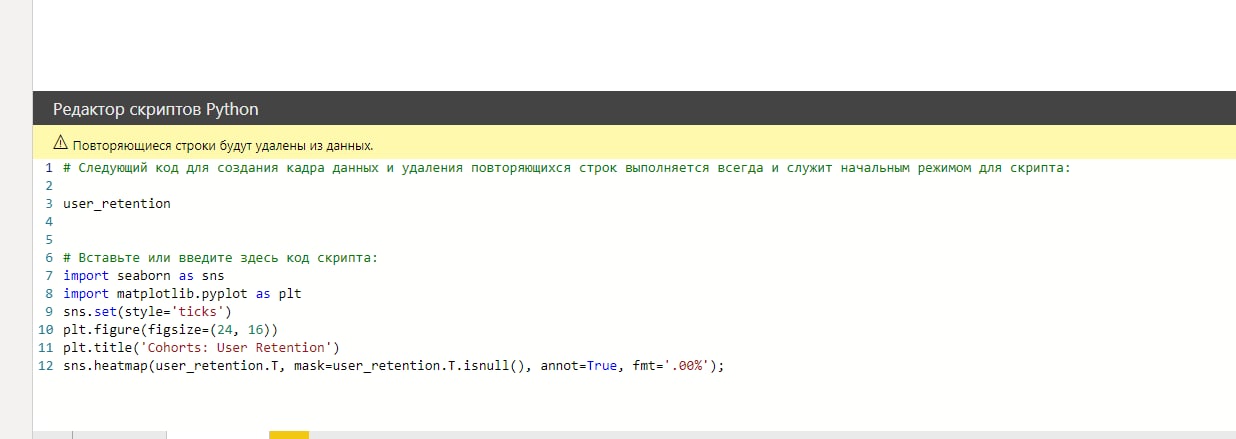The height and width of the screenshot is (439, 1236).
Task: Click line number 12 in the gutter
Action: tap(45, 366)
